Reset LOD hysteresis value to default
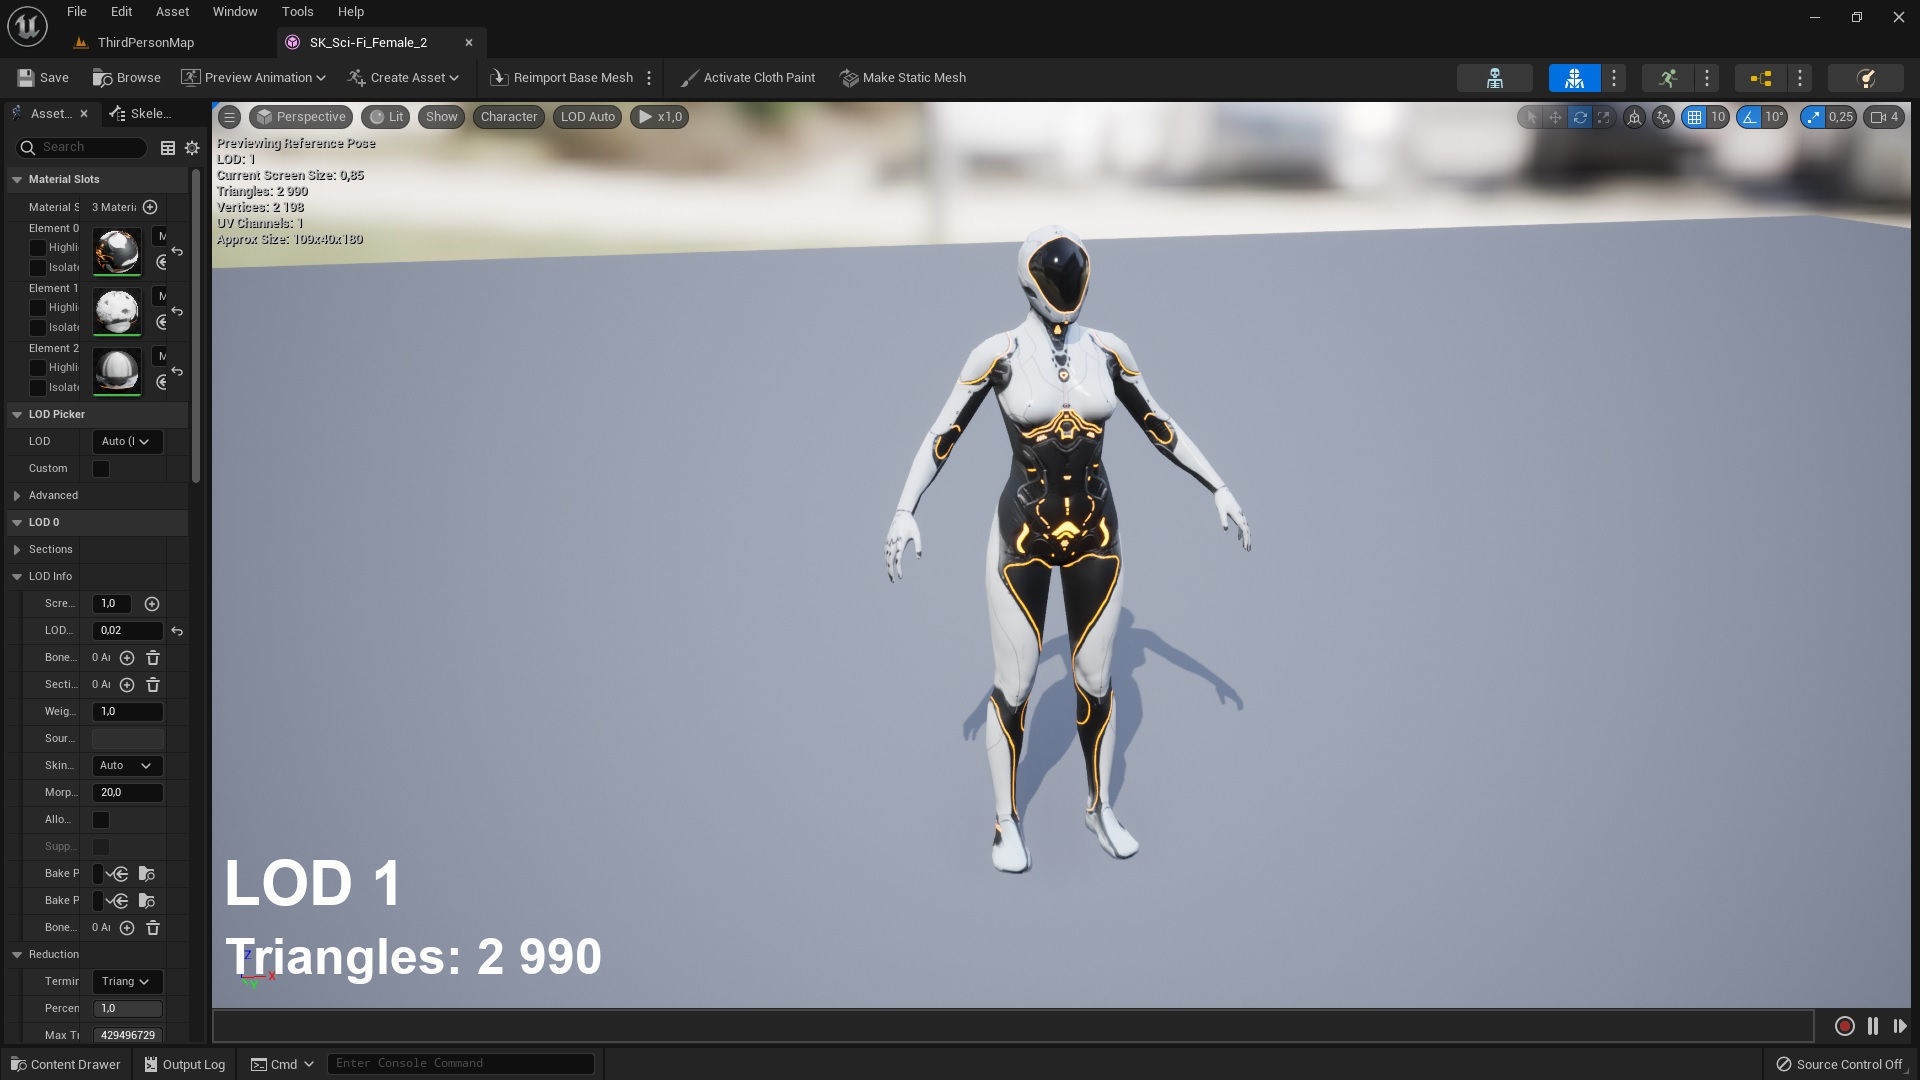Viewport: 1920px width, 1080px height. [177, 631]
